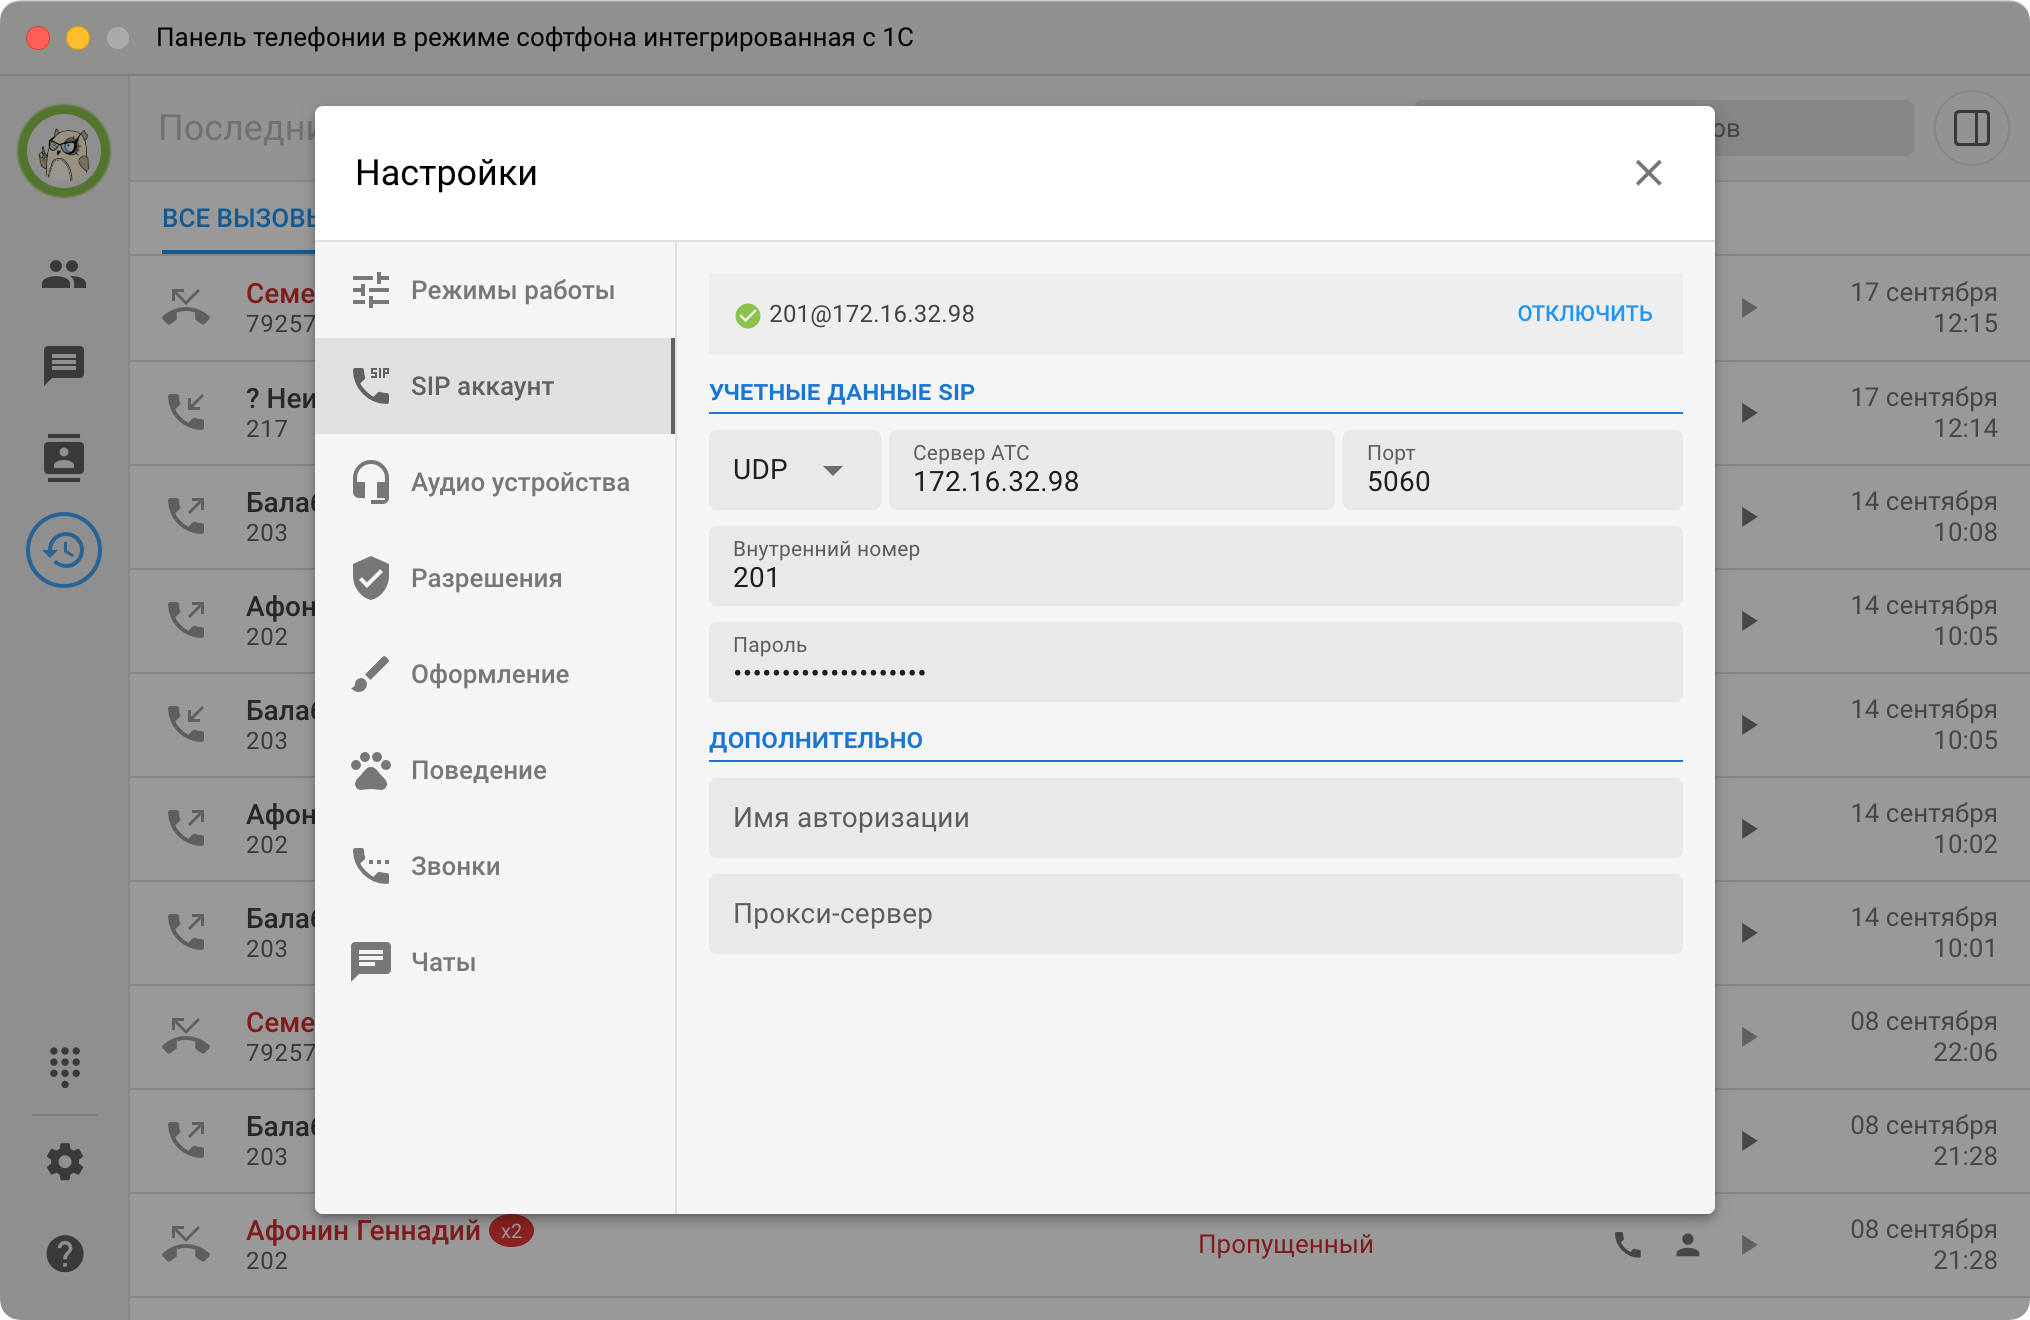This screenshot has width=2030, height=1320.
Task: Open help question mark icon
Action: point(64,1254)
